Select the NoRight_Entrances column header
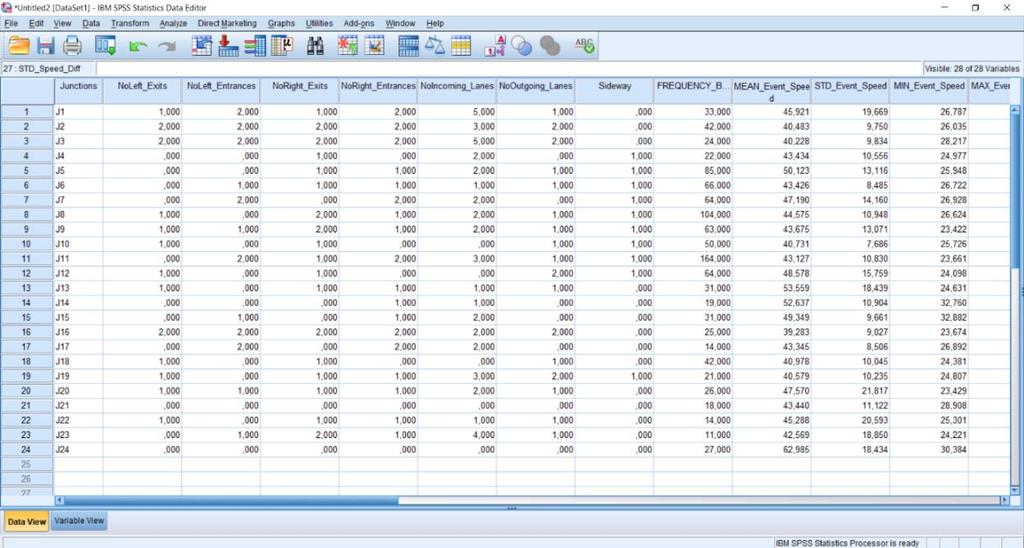The height and width of the screenshot is (548, 1024). (378, 91)
